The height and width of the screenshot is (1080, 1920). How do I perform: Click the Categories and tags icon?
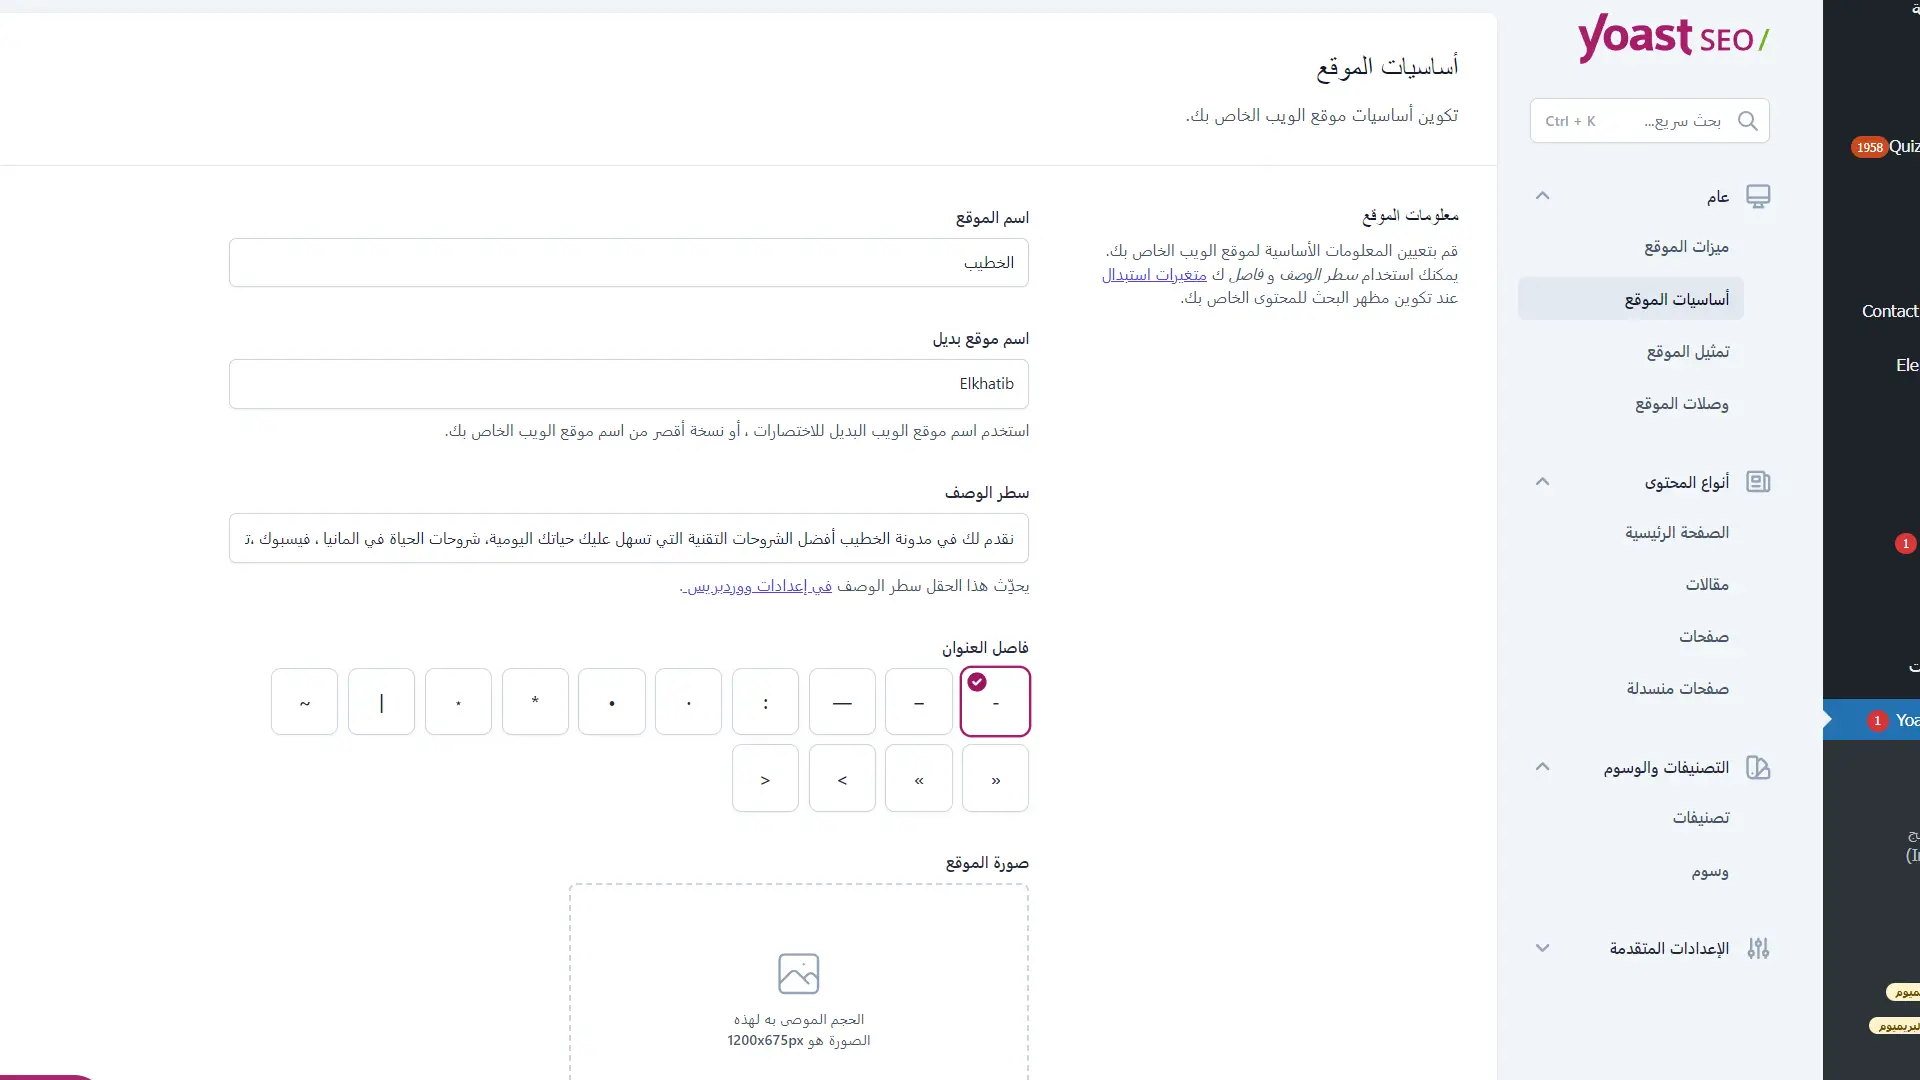(x=1758, y=768)
